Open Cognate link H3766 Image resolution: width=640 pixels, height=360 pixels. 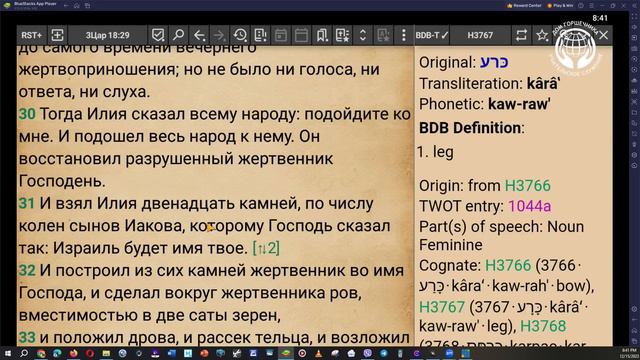point(508,266)
